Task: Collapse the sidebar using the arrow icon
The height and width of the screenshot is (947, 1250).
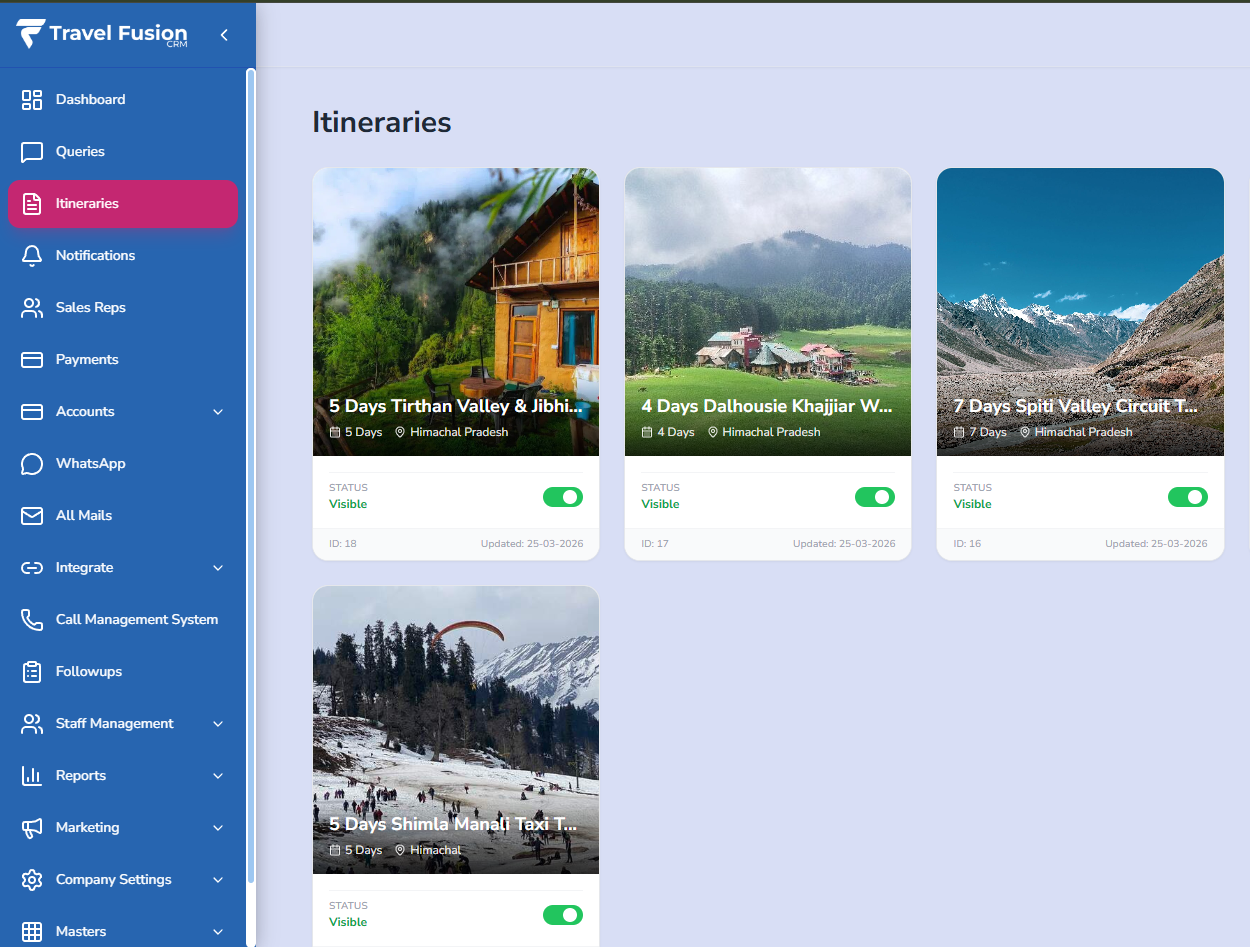Action: tap(224, 35)
